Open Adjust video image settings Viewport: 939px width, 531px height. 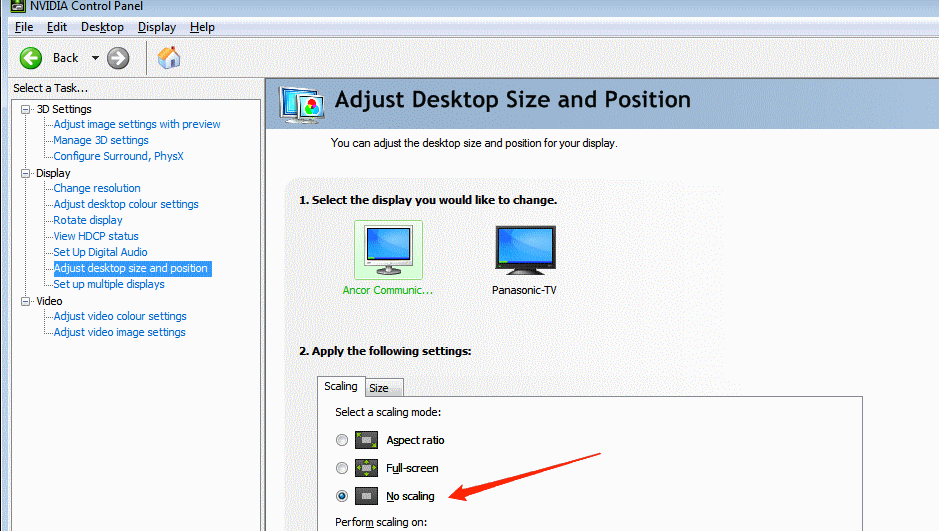(120, 332)
